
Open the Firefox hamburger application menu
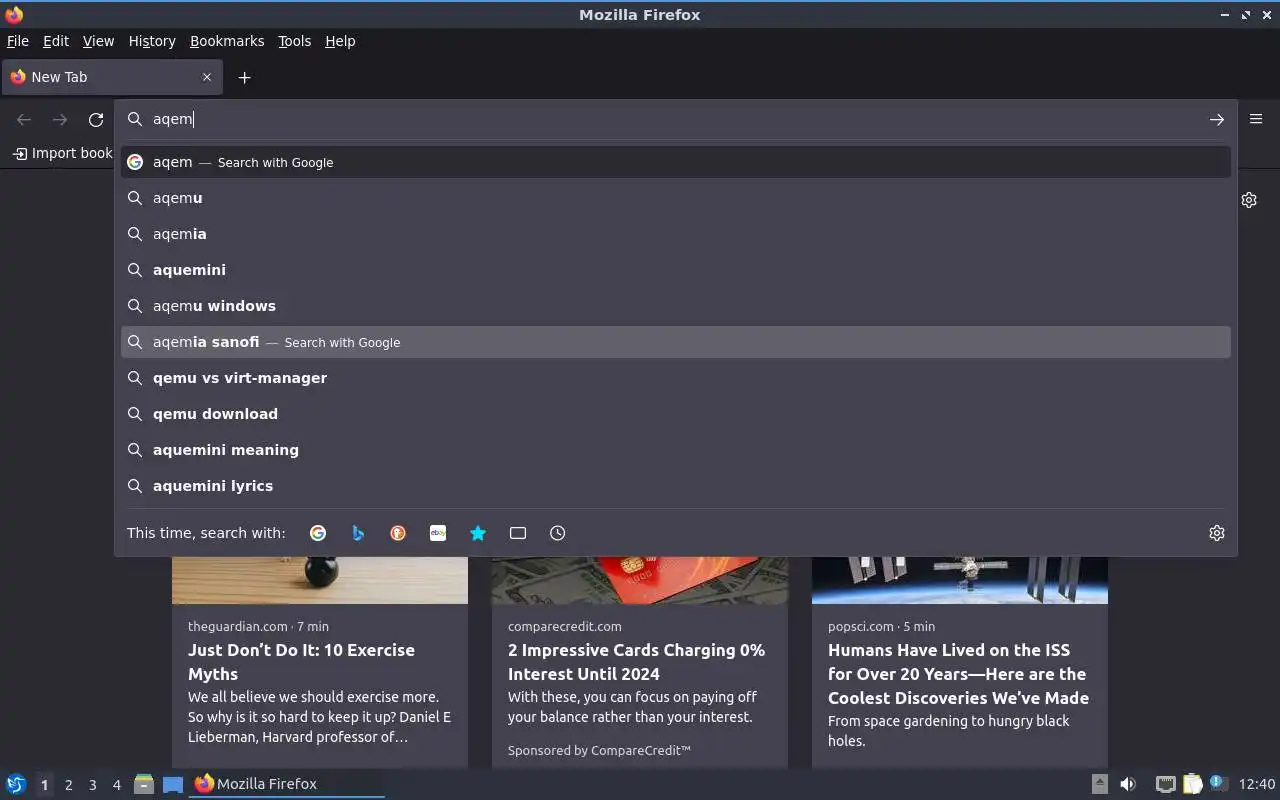coord(1256,119)
